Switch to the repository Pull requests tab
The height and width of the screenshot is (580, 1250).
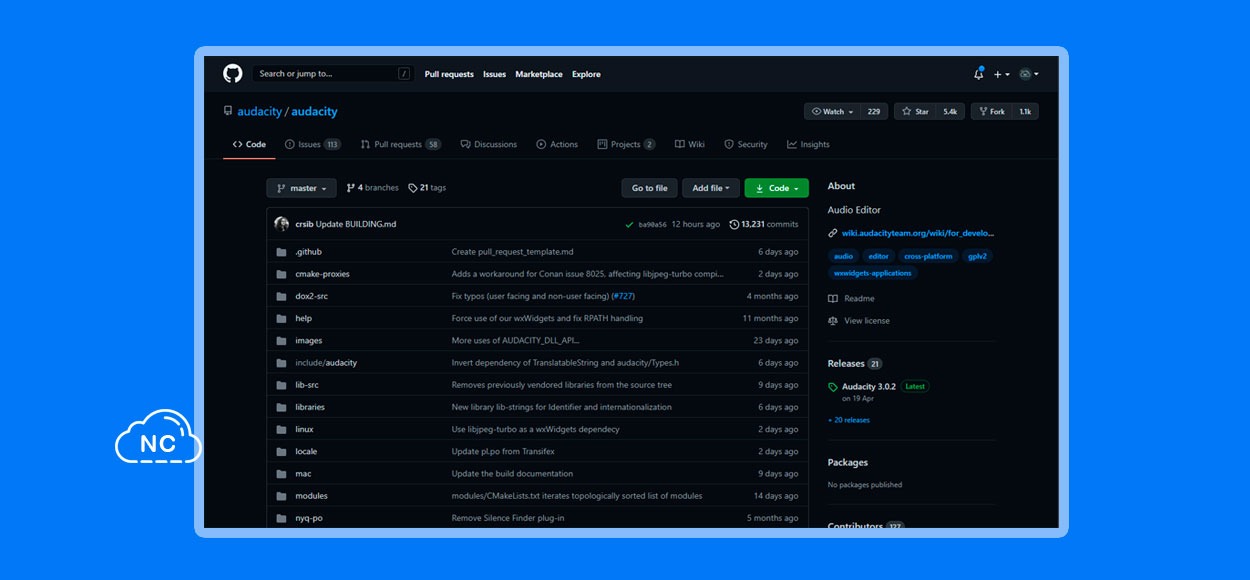tap(400, 145)
